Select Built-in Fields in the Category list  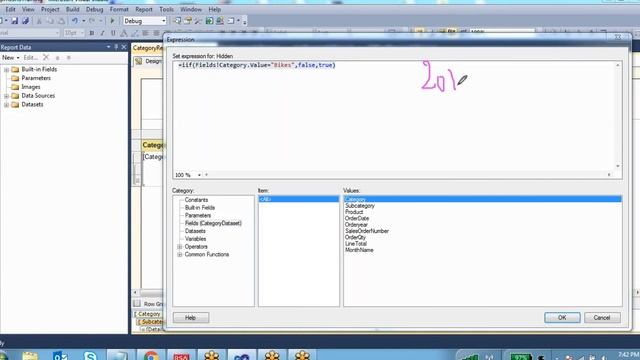[x=200, y=208]
